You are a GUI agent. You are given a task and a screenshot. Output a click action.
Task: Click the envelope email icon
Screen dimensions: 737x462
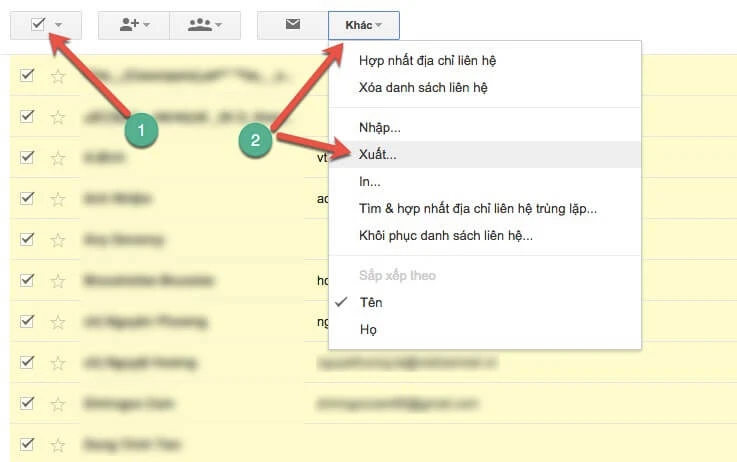(x=292, y=24)
